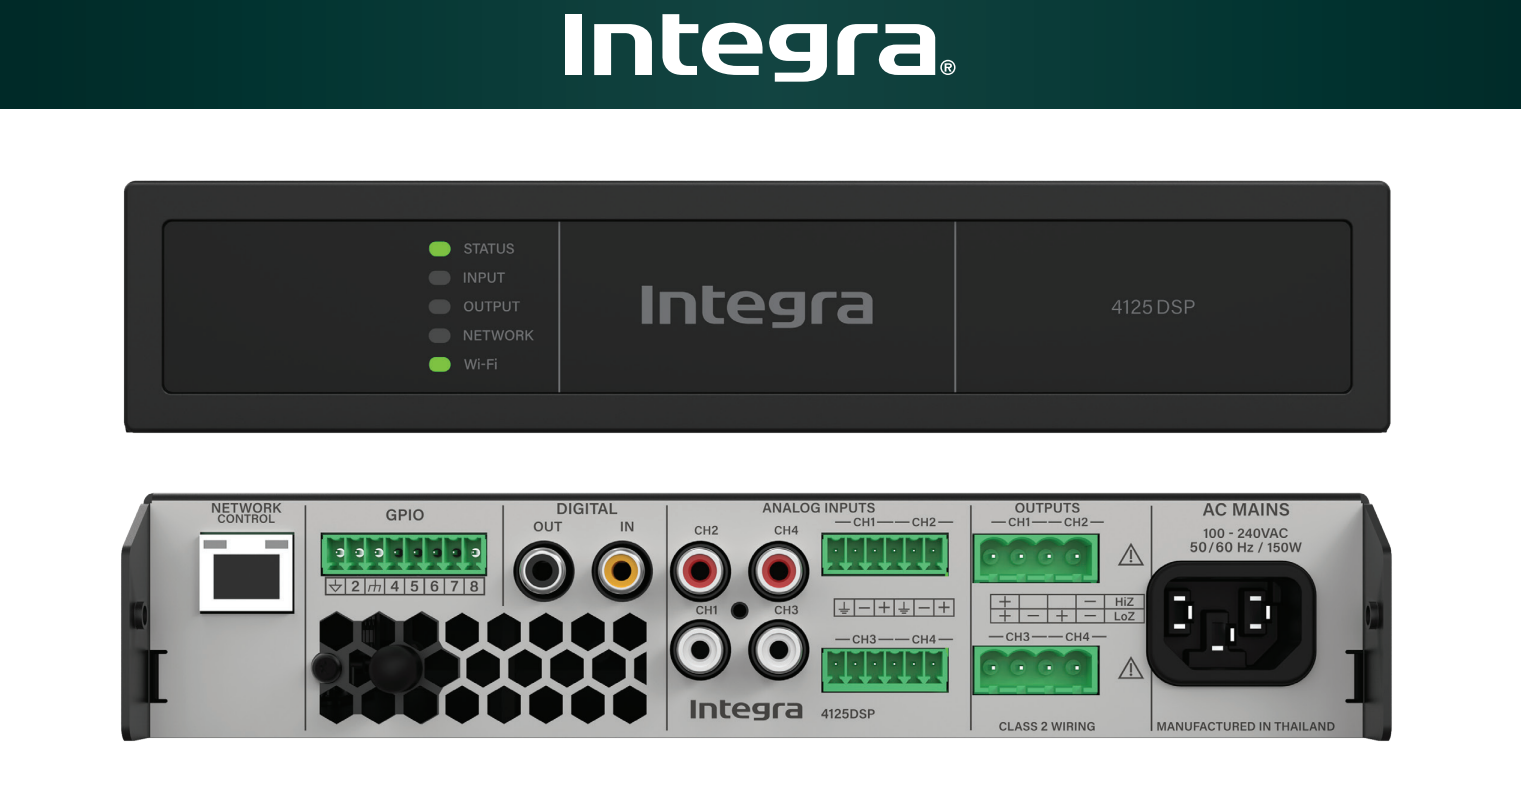
Task: Click the OUTPUT indicator LED
Action: coord(440,307)
